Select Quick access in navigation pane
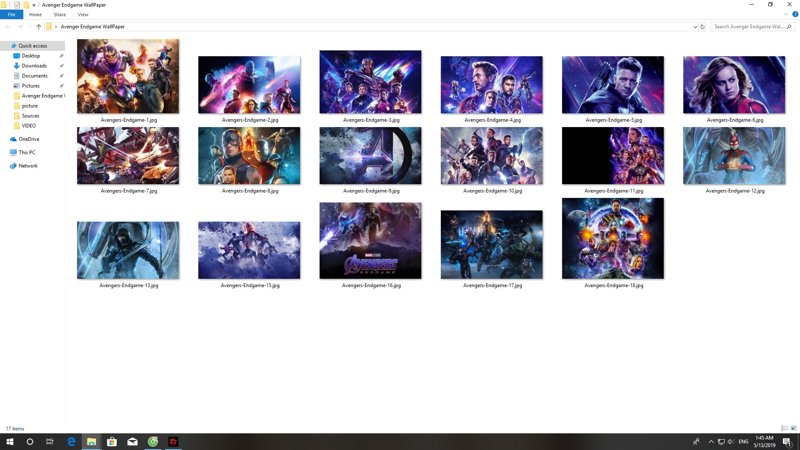Viewport: 800px width, 450px height. 32,46
